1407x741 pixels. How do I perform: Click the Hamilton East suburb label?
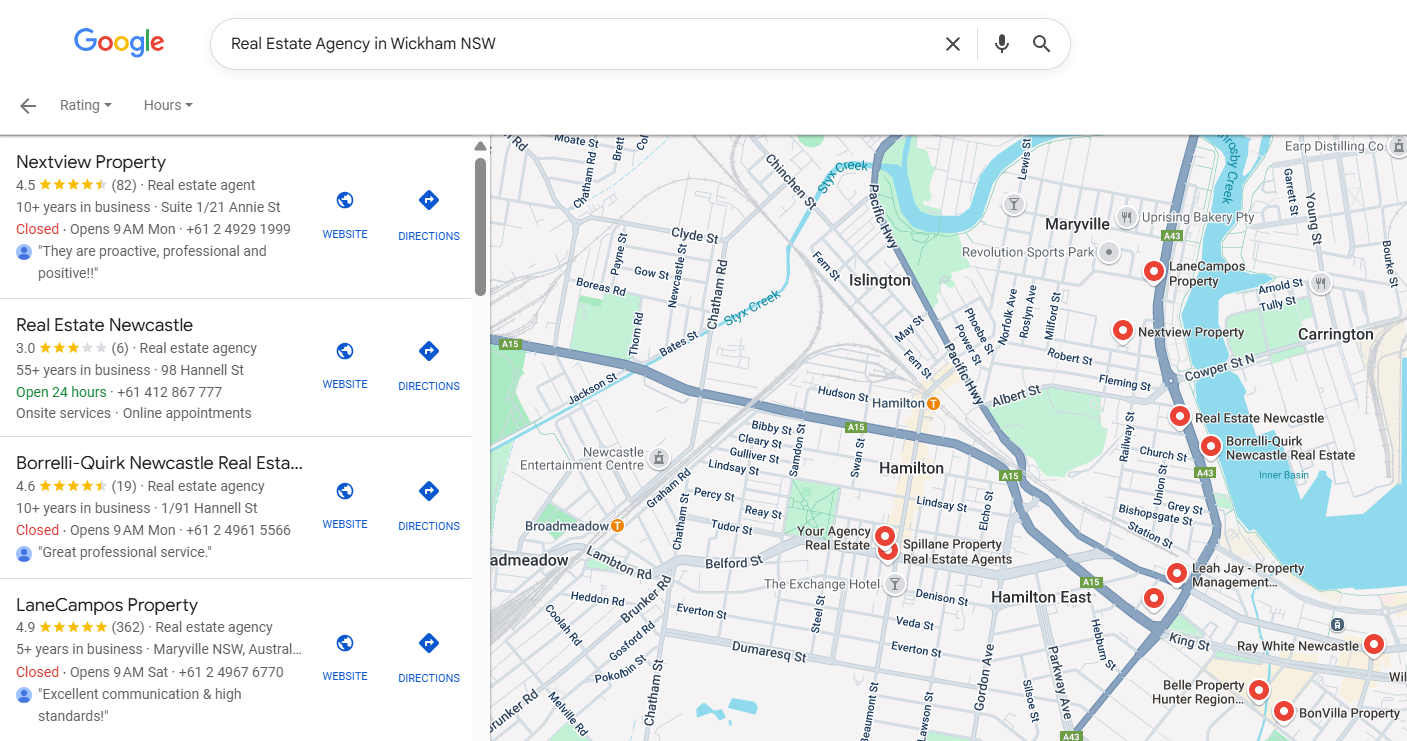click(x=1041, y=597)
